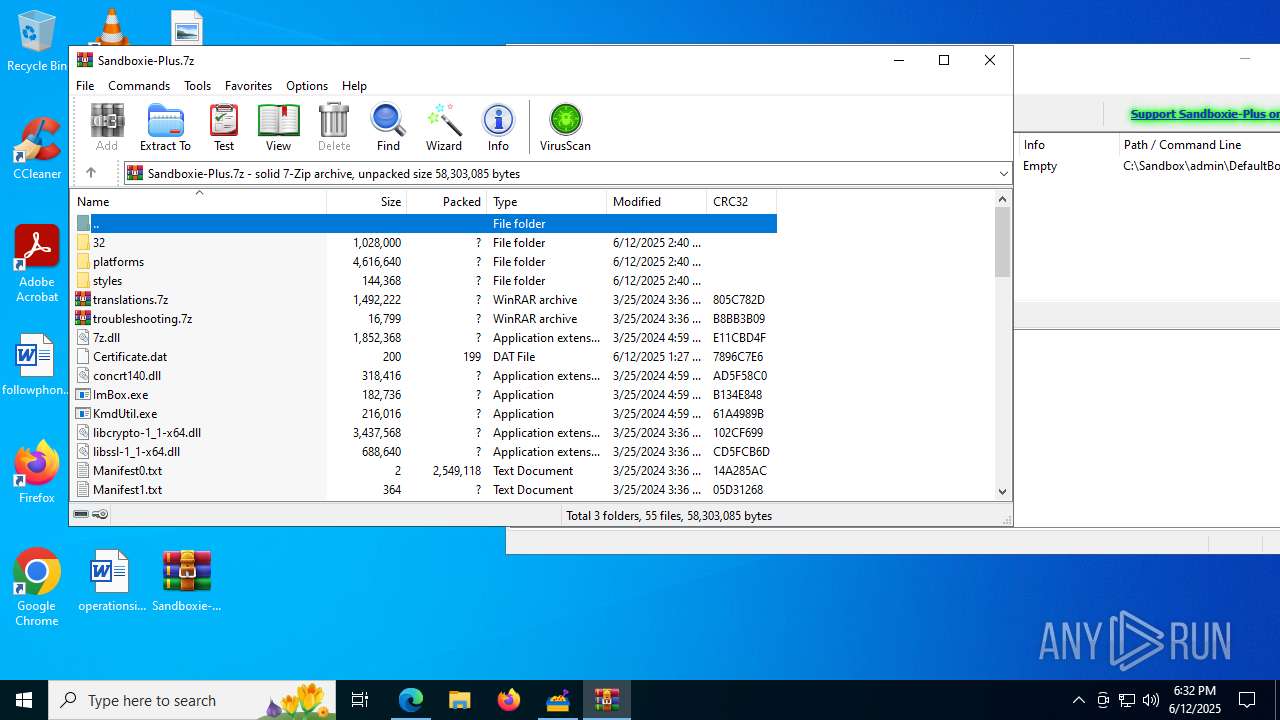Launch the Wizard tool
Image resolution: width=1280 pixels, height=720 pixels.
[444, 127]
